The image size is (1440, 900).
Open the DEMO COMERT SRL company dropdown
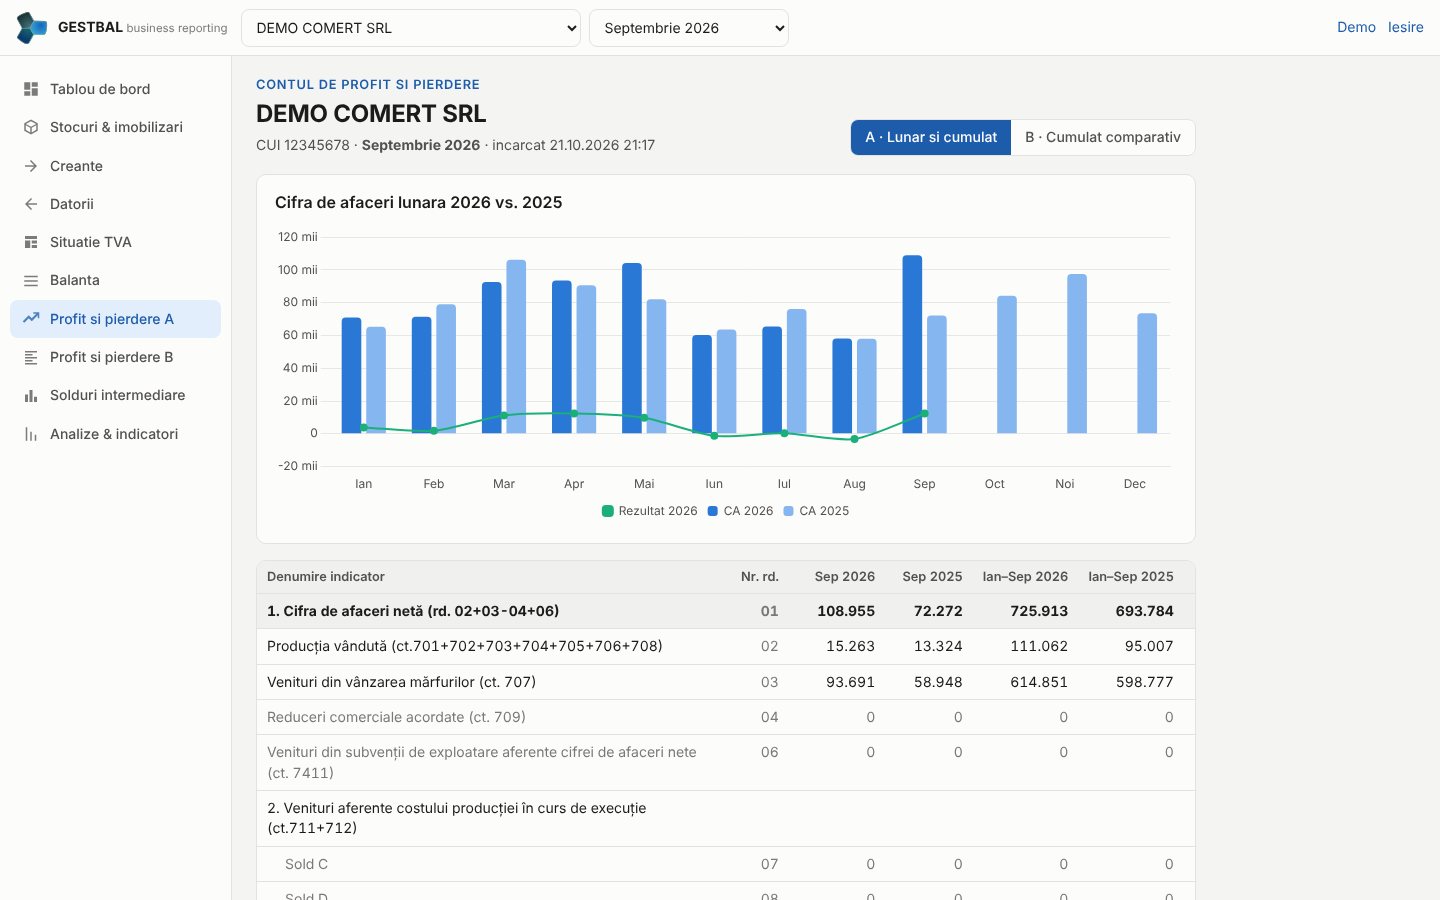click(411, 28)
